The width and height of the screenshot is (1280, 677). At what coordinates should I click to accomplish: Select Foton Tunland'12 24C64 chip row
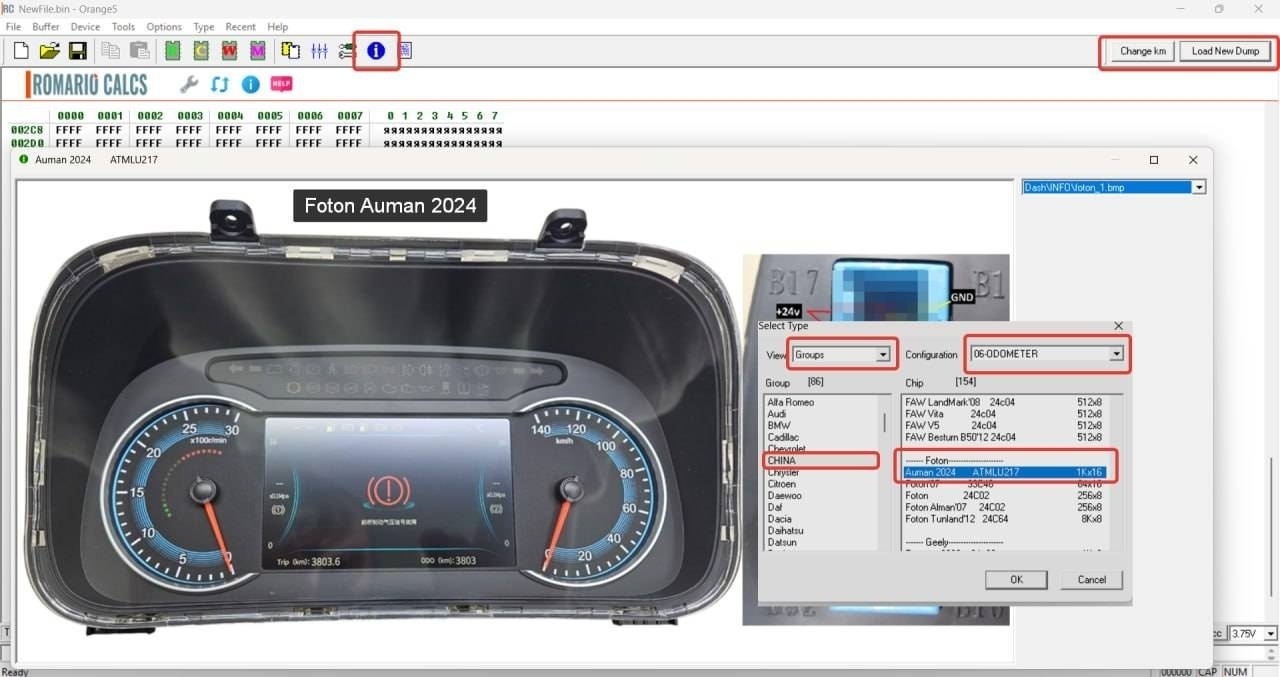point(1004,519)
